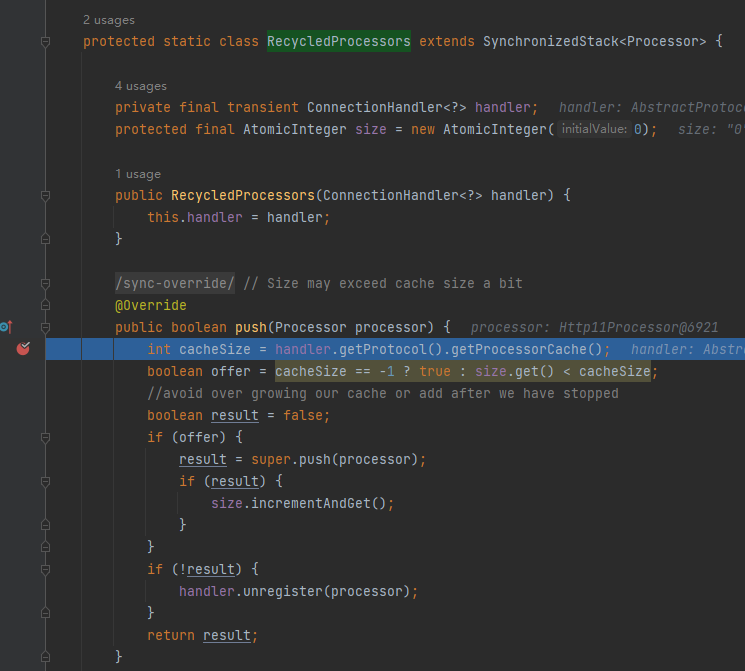
Task: Click AtomicInteger type in size field declaration
Action: pos(295,129)
